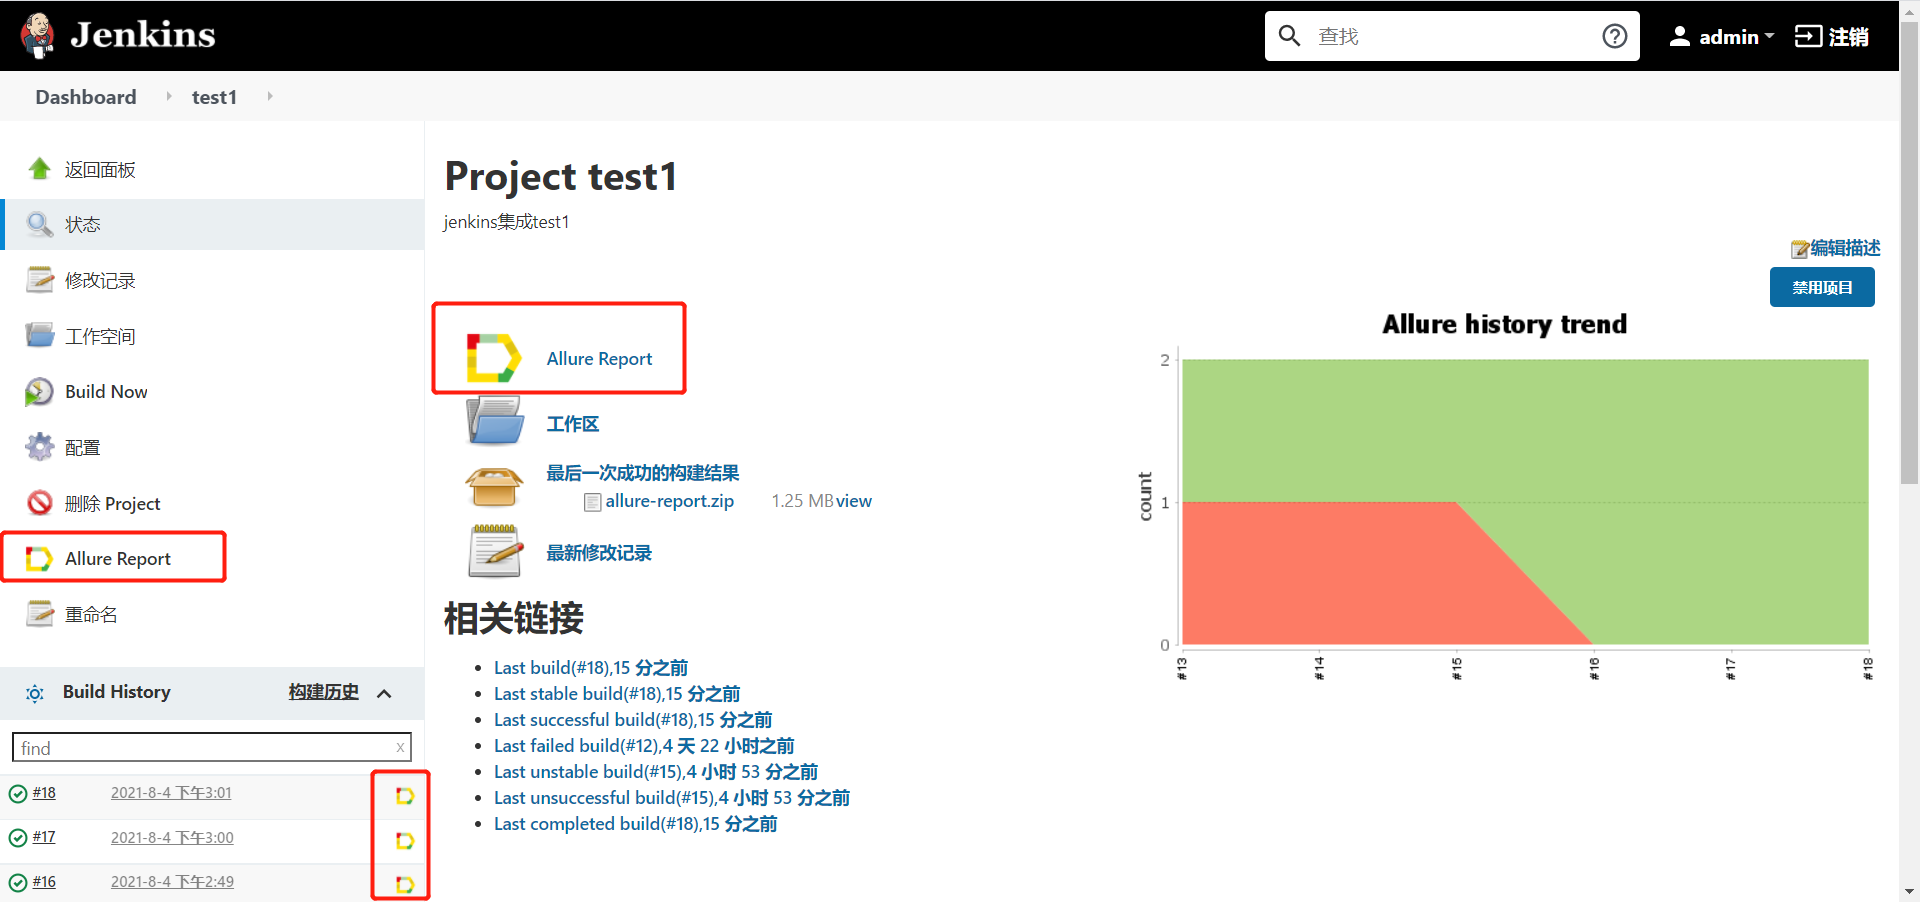
Task: Open the Last stable build(#18) link
Action: (617, 694)
